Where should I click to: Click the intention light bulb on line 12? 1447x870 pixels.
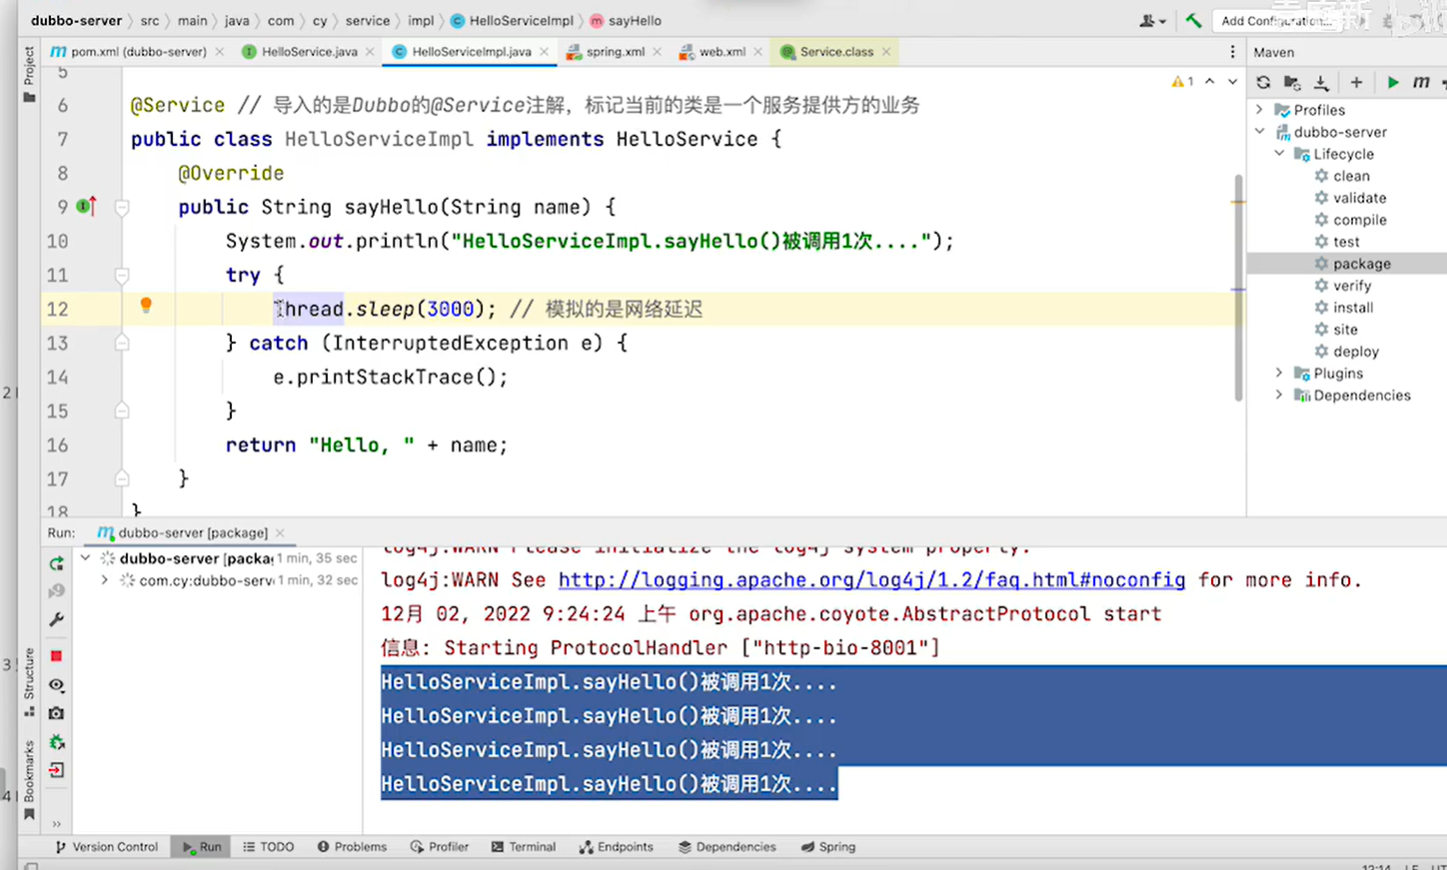pos(146,306)
